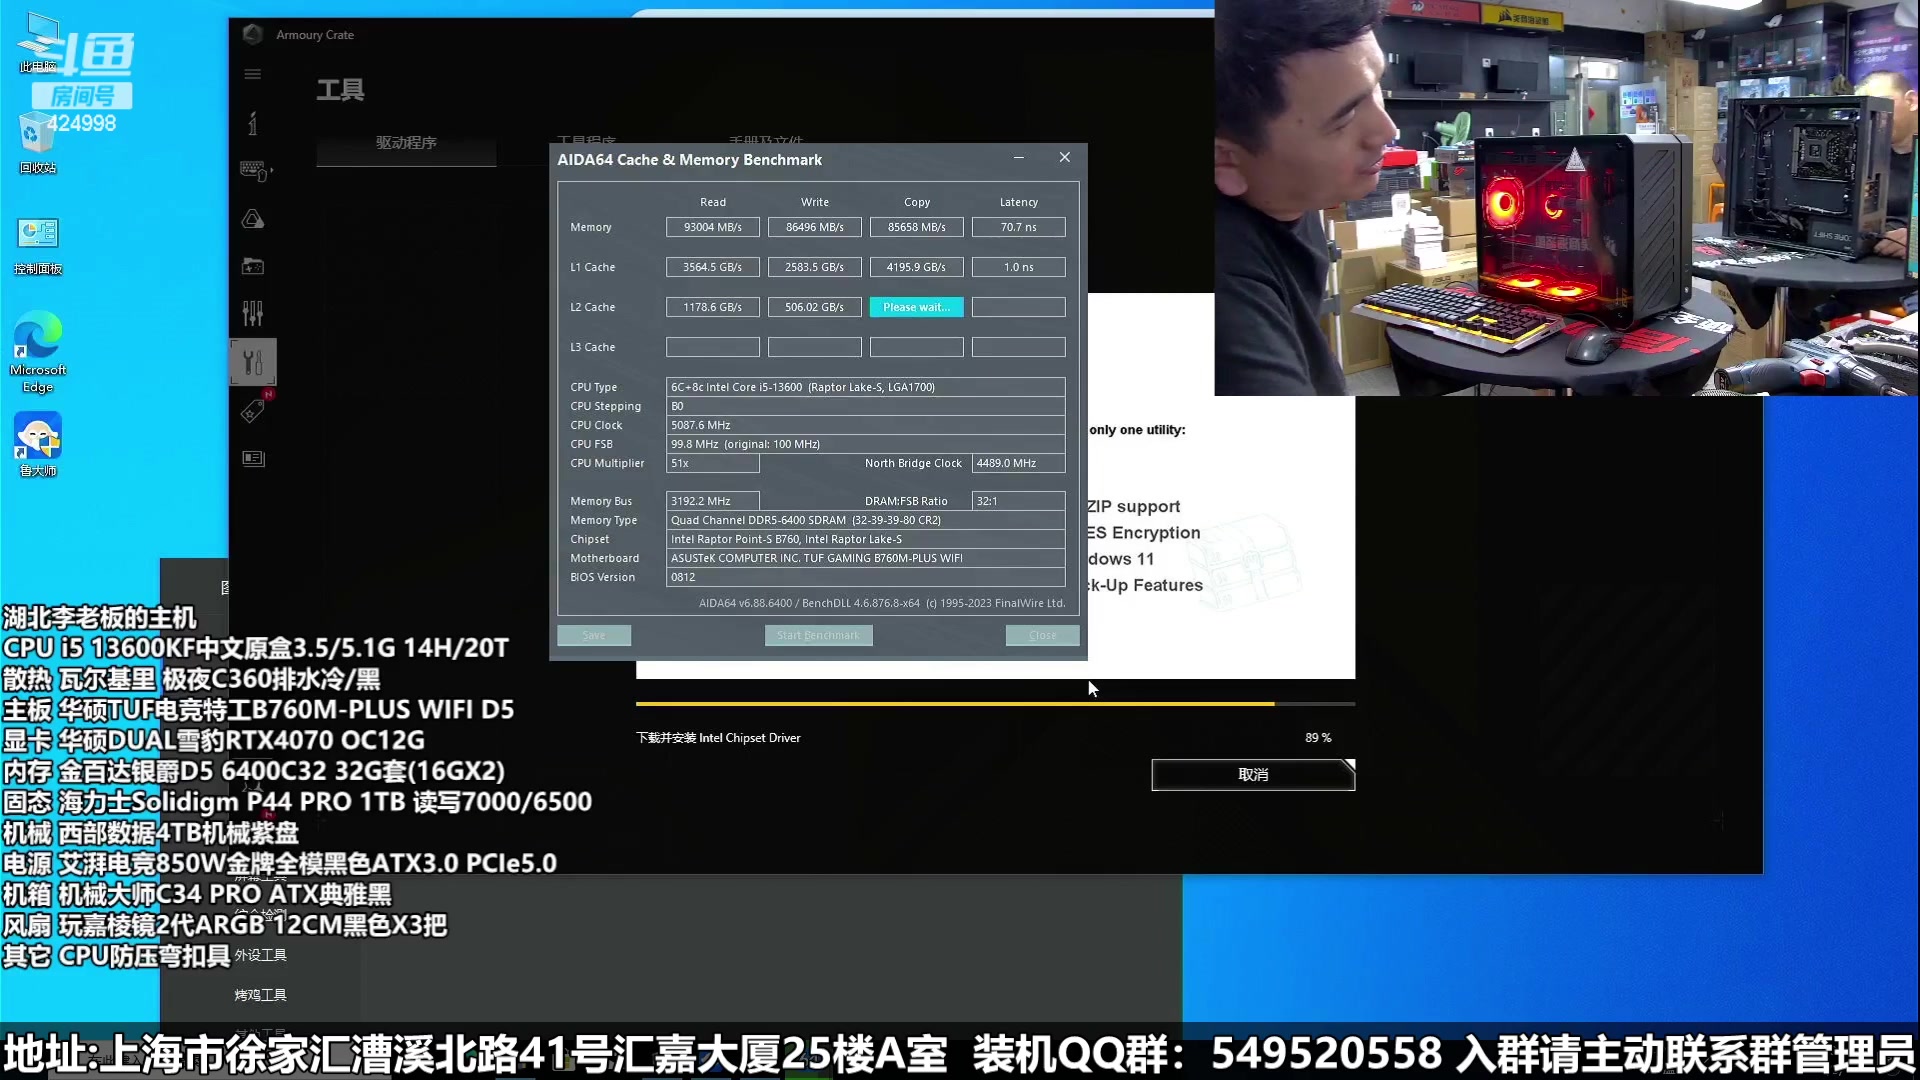Click the BIOS Version 0812 field
The width and height of the screenshot is (1920, 1080).
(x=866, y=577)
